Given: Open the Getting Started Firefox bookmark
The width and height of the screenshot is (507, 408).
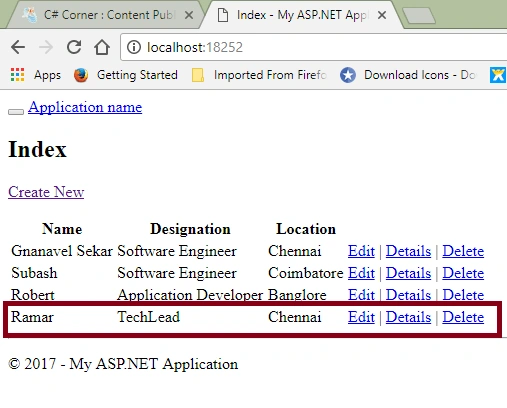Looking at the screenshot, I should pyautogui.click(x=126, y=75).
